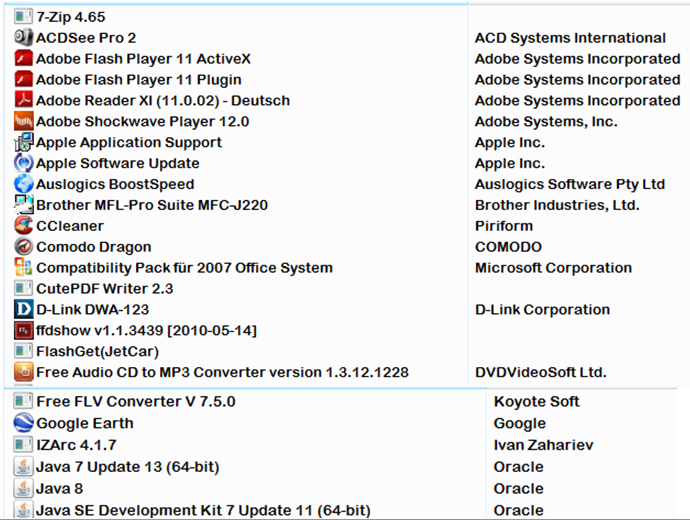The image size is (690, 520).
Task: Select Java 7 Update 13 (64-bit) name
Action: tap(128, 467)
